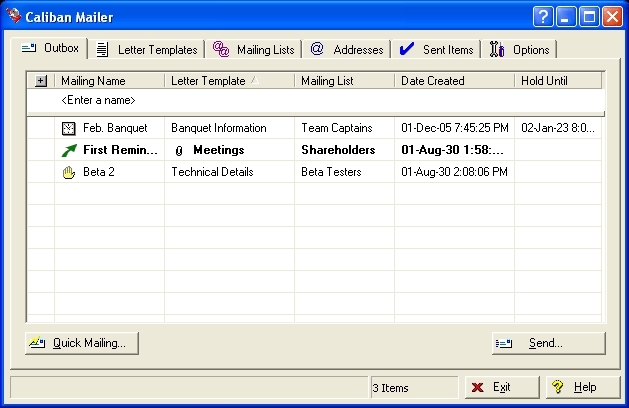This screenshot has height=408, width=629.
Task: Click the Caliban Mailer title bar app icon
Action: tap(13, 16)
